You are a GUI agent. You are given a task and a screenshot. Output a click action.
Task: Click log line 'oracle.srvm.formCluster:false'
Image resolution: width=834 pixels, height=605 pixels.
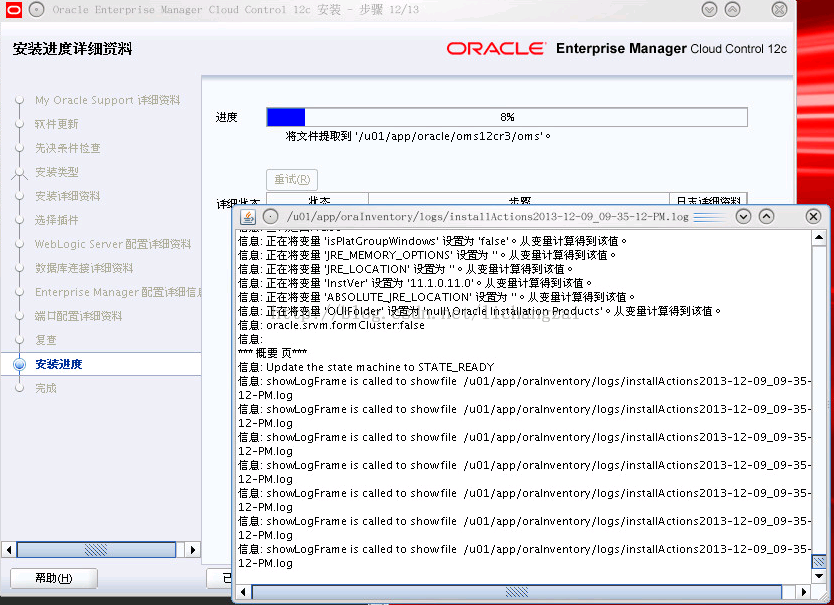click(331, 325)
